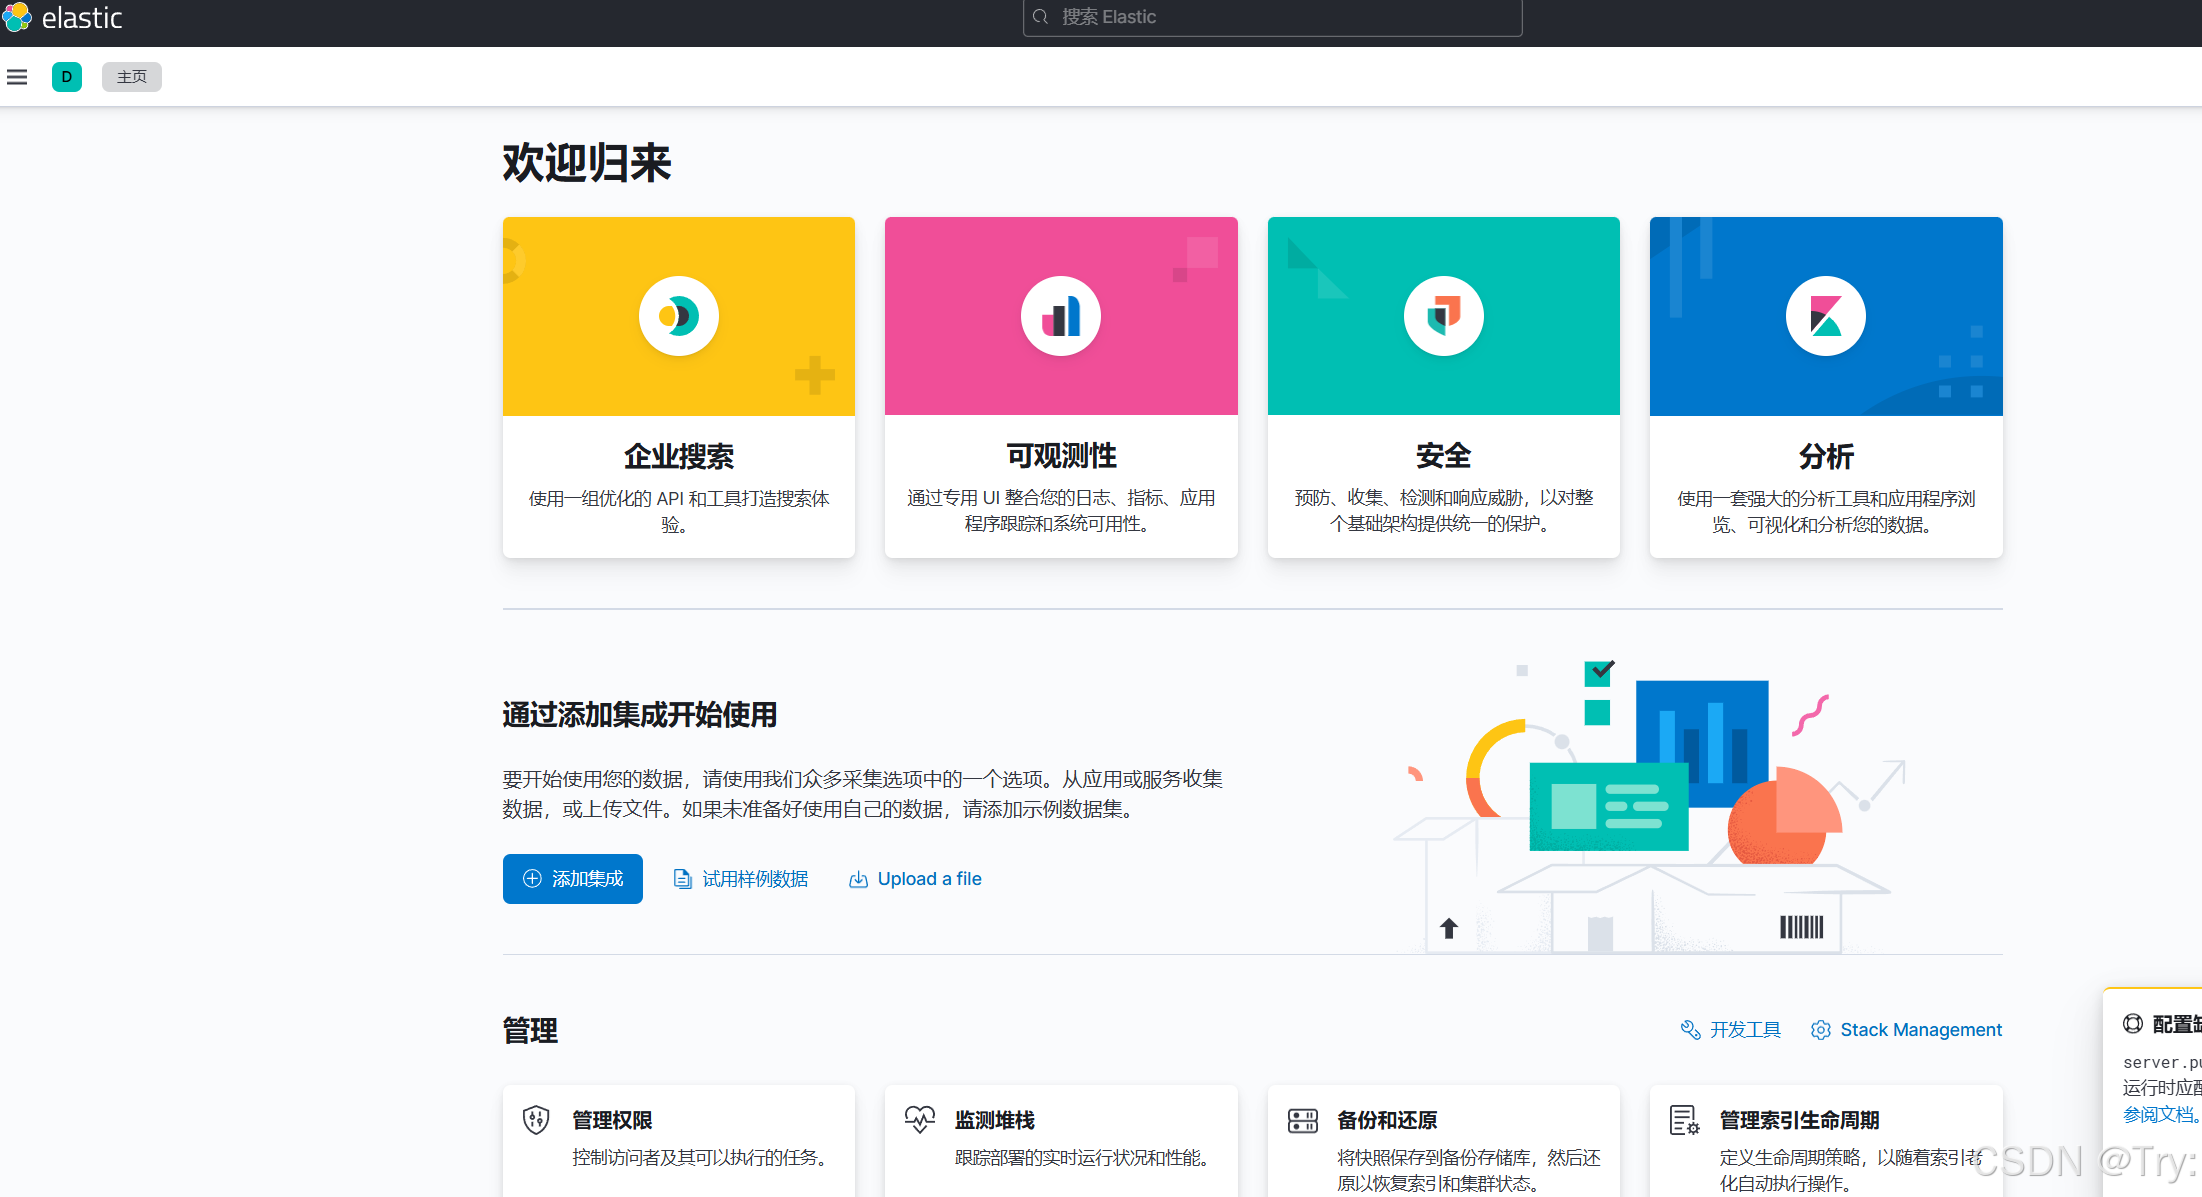Click the index settings icon for 管理索引生命周期
2202x1197 pixels.
1685,1120
